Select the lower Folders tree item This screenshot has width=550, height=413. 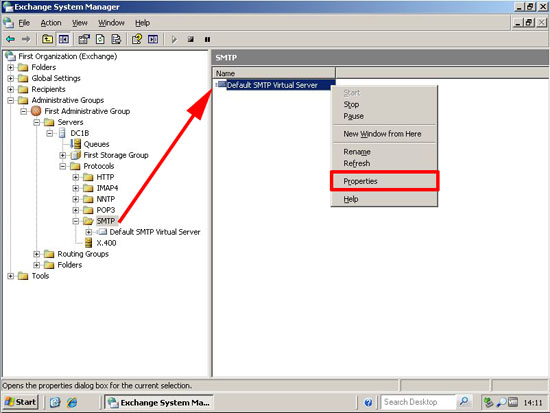pyautogui.click(x=69, y=265)
